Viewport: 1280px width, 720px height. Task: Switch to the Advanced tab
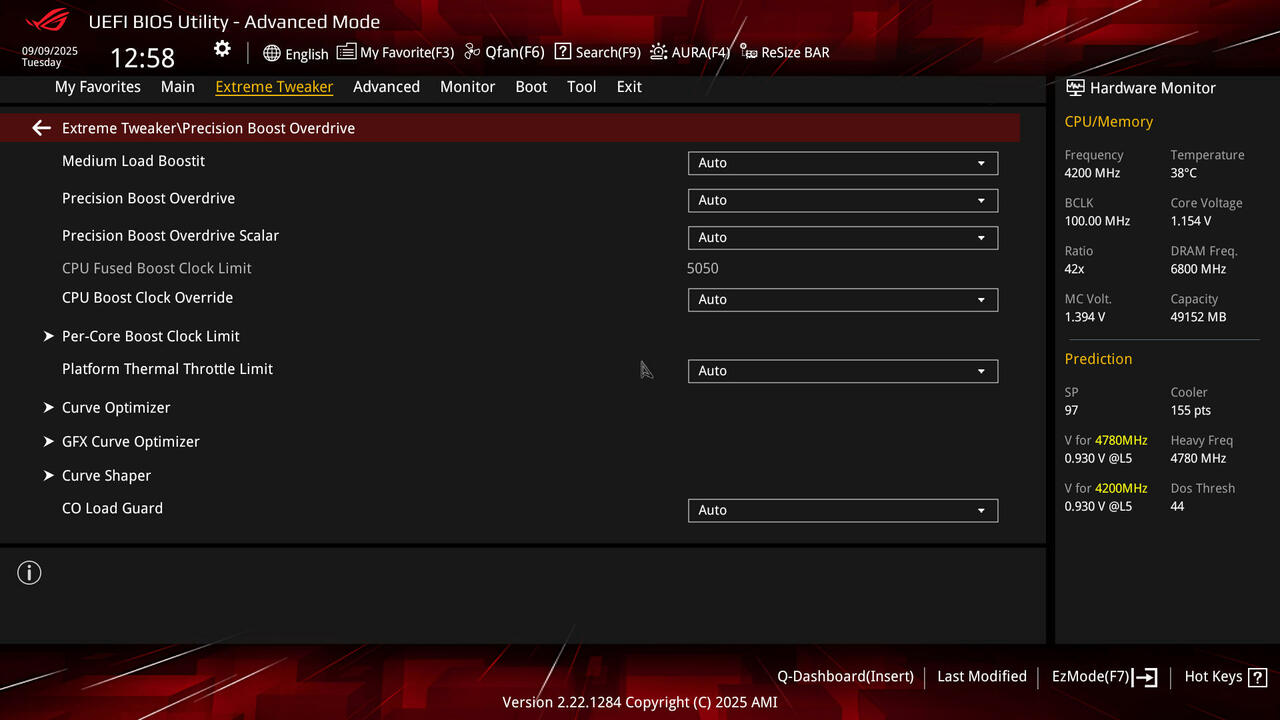tap(386, 87)
